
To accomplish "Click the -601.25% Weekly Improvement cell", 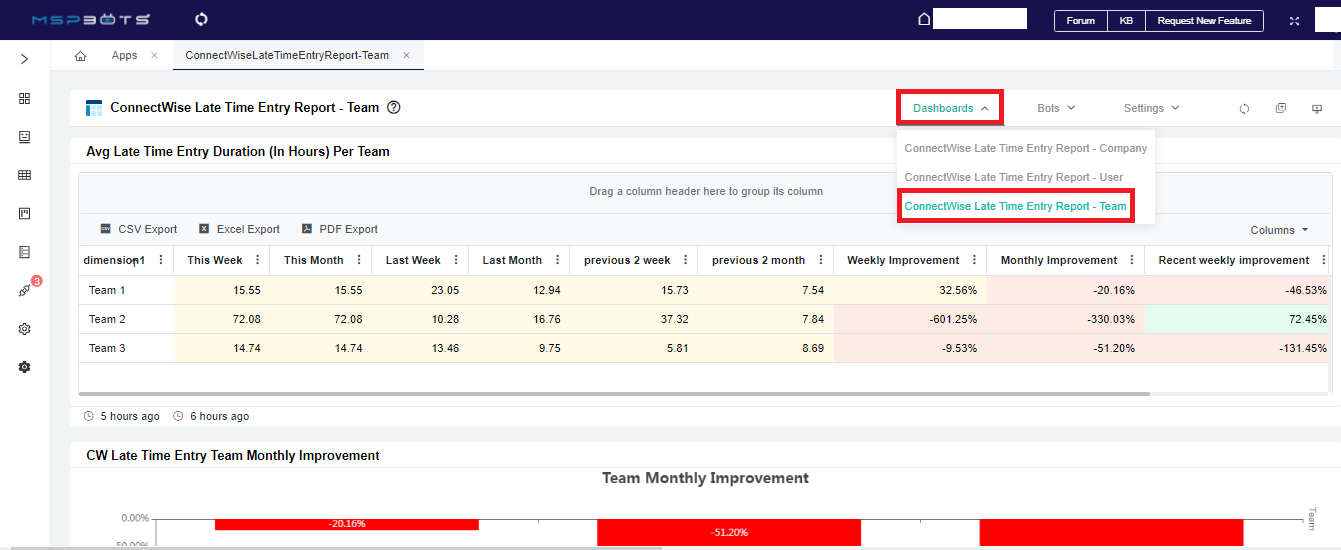I will (910, 319).
